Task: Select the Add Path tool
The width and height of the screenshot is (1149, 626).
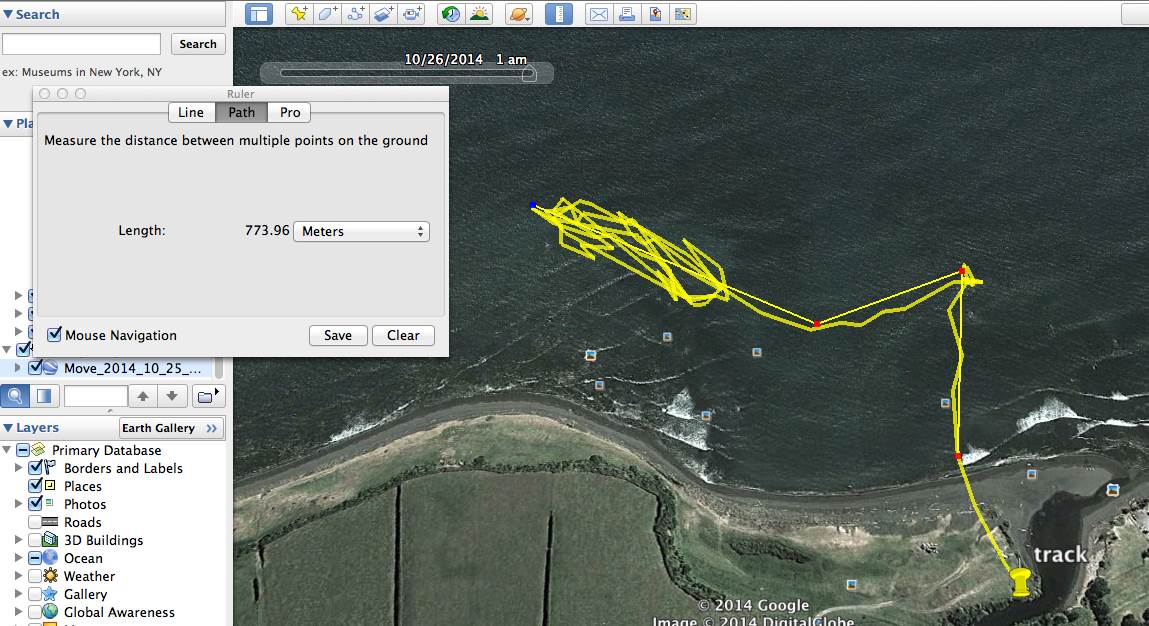Action: coord(356,14)
